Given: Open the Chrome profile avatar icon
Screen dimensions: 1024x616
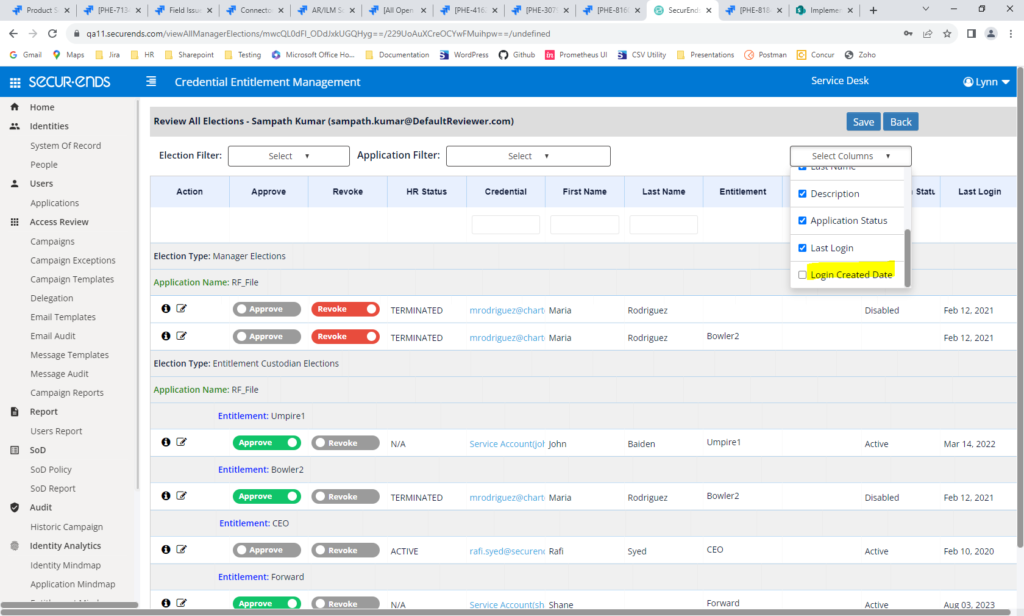Looking at the screenshot, I should [x=991, y=33].
